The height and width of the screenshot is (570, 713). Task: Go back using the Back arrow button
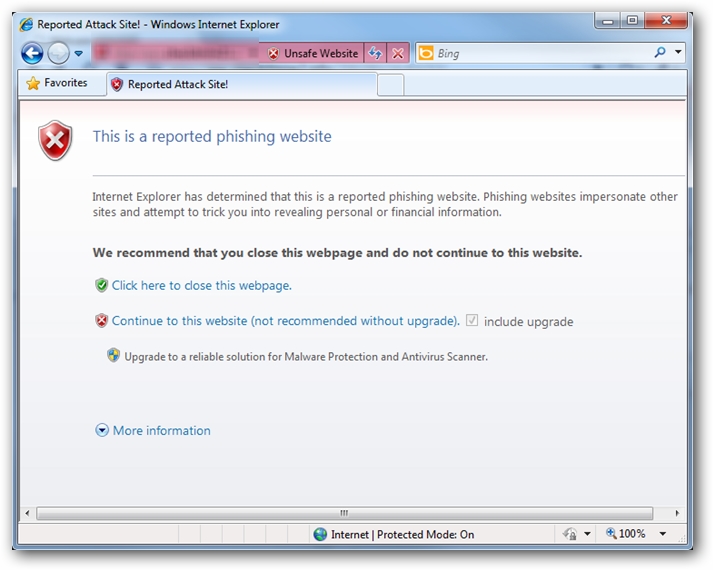click(x=32, y=53)
